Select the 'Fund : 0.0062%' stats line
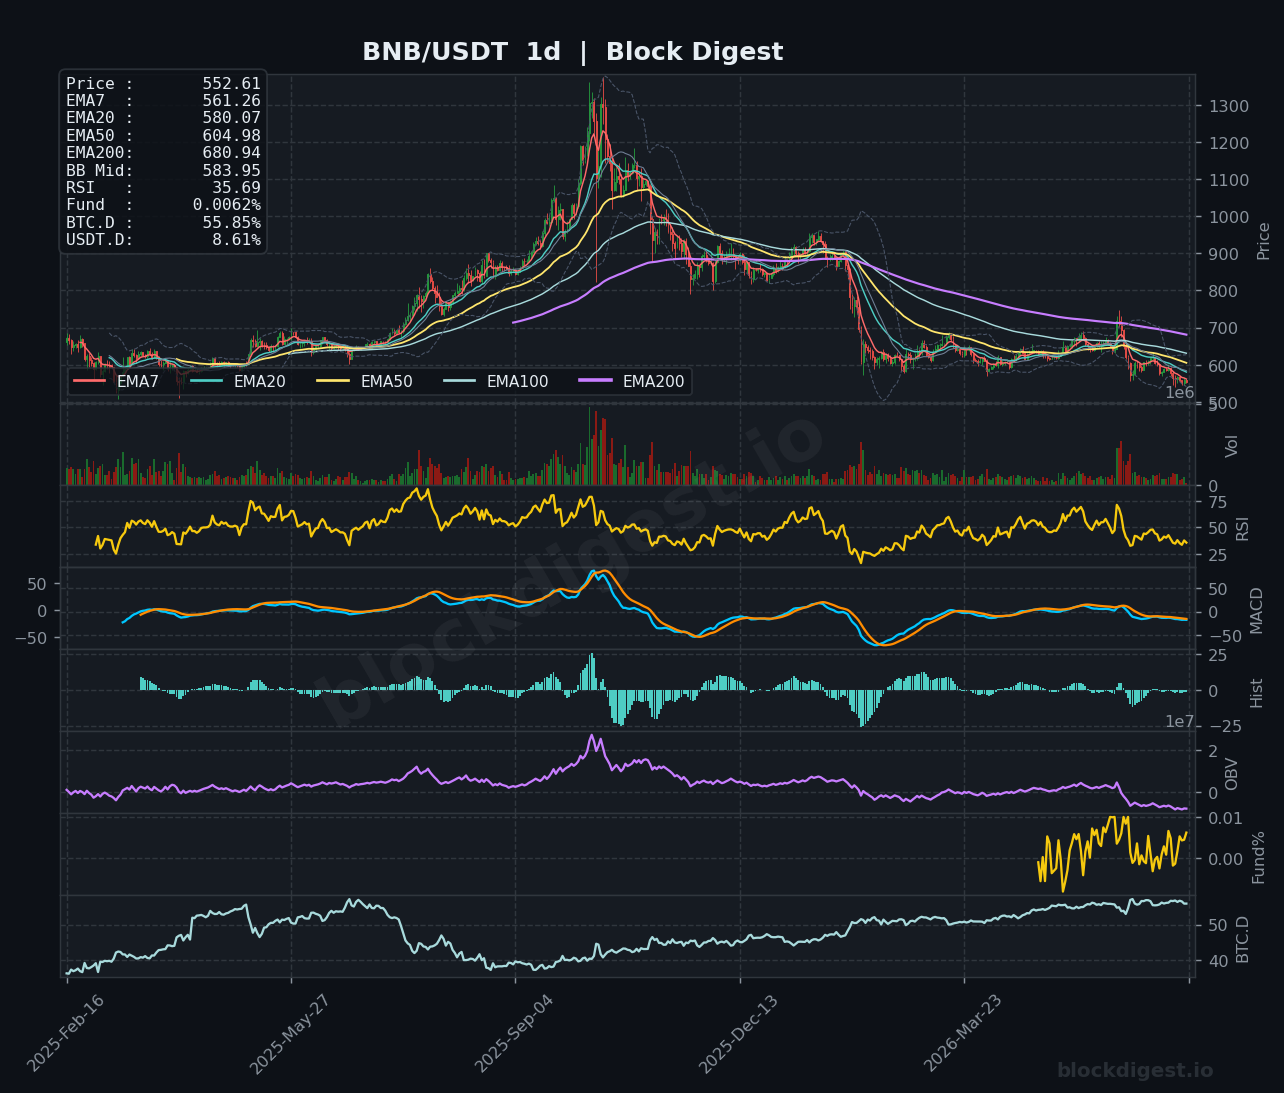 (x=163, y=205)
